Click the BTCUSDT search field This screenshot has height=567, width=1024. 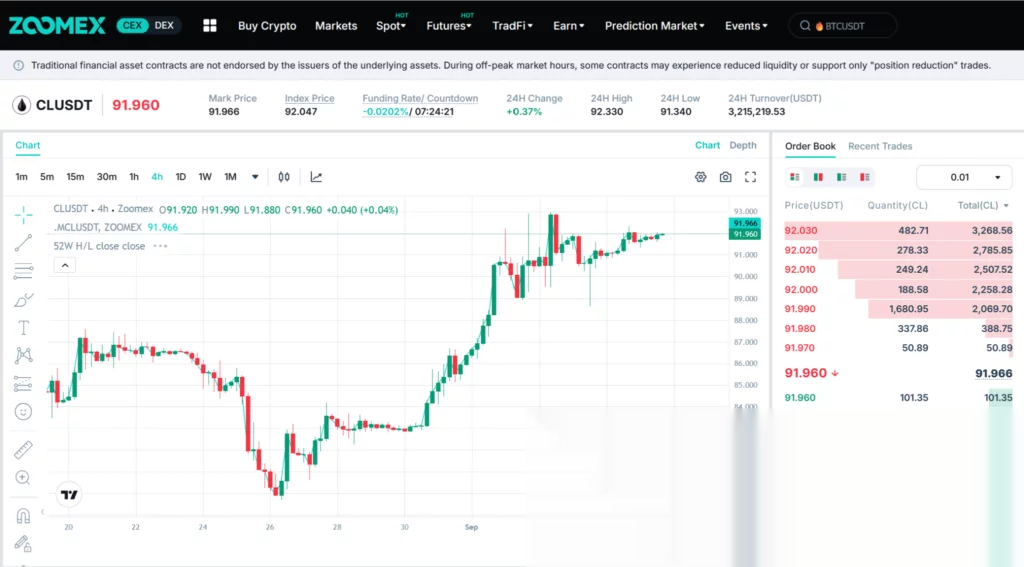click(842, 25)
